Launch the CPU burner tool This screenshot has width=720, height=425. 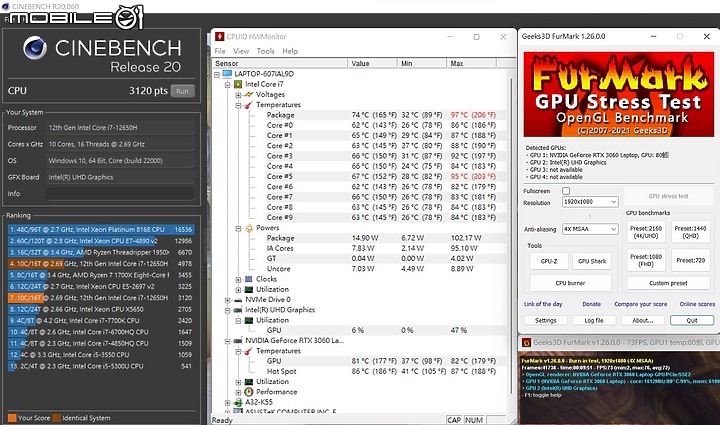pyautogui.click(x=570, y=283)
